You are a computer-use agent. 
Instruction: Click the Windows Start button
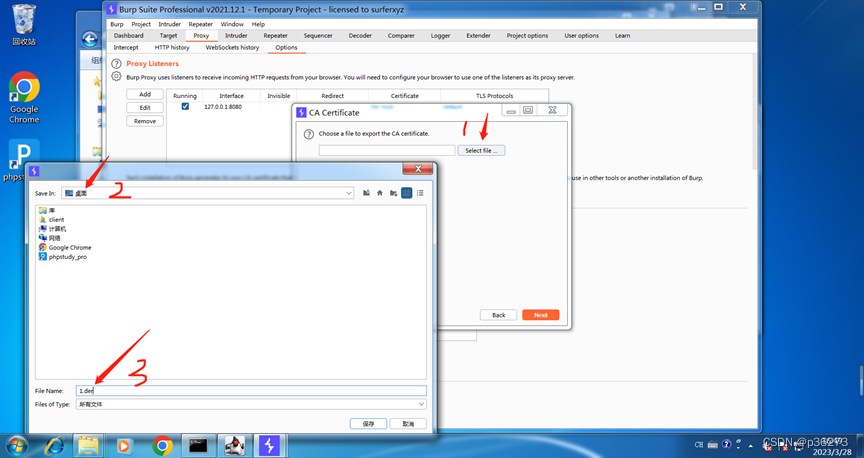pyautogui.click(x=17, y=445)
